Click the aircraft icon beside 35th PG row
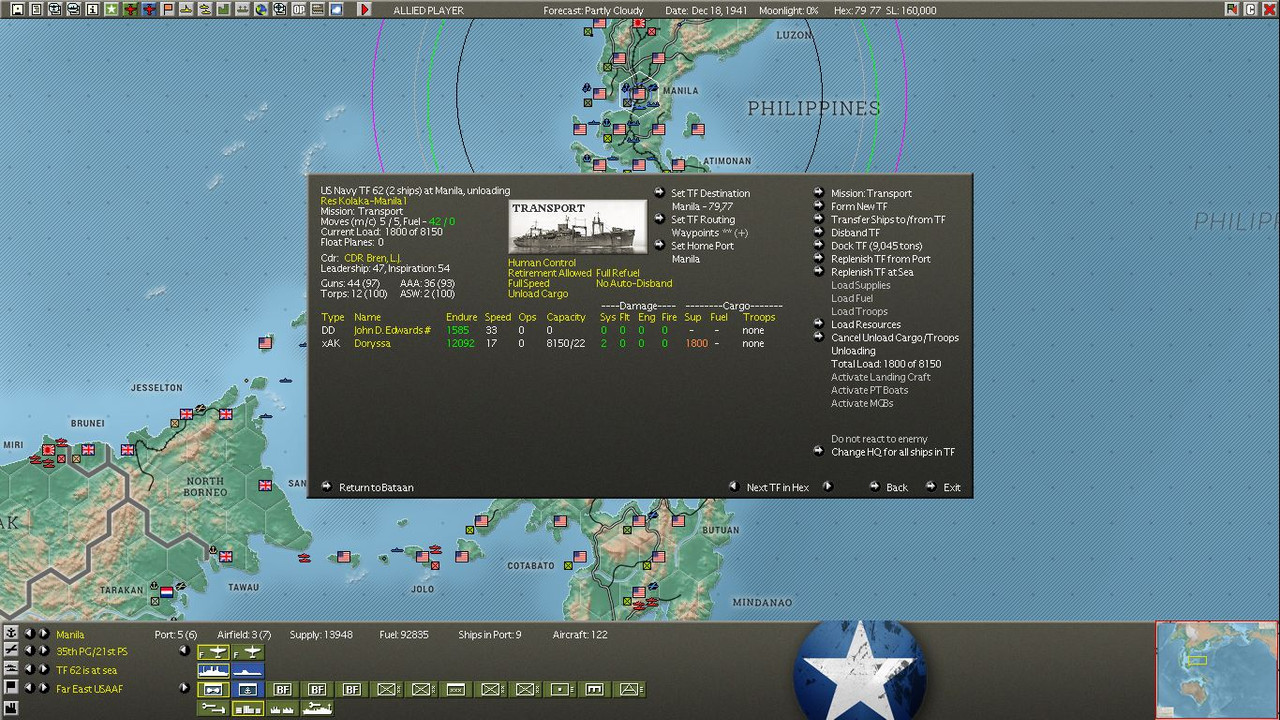 [x=11, y=651]
